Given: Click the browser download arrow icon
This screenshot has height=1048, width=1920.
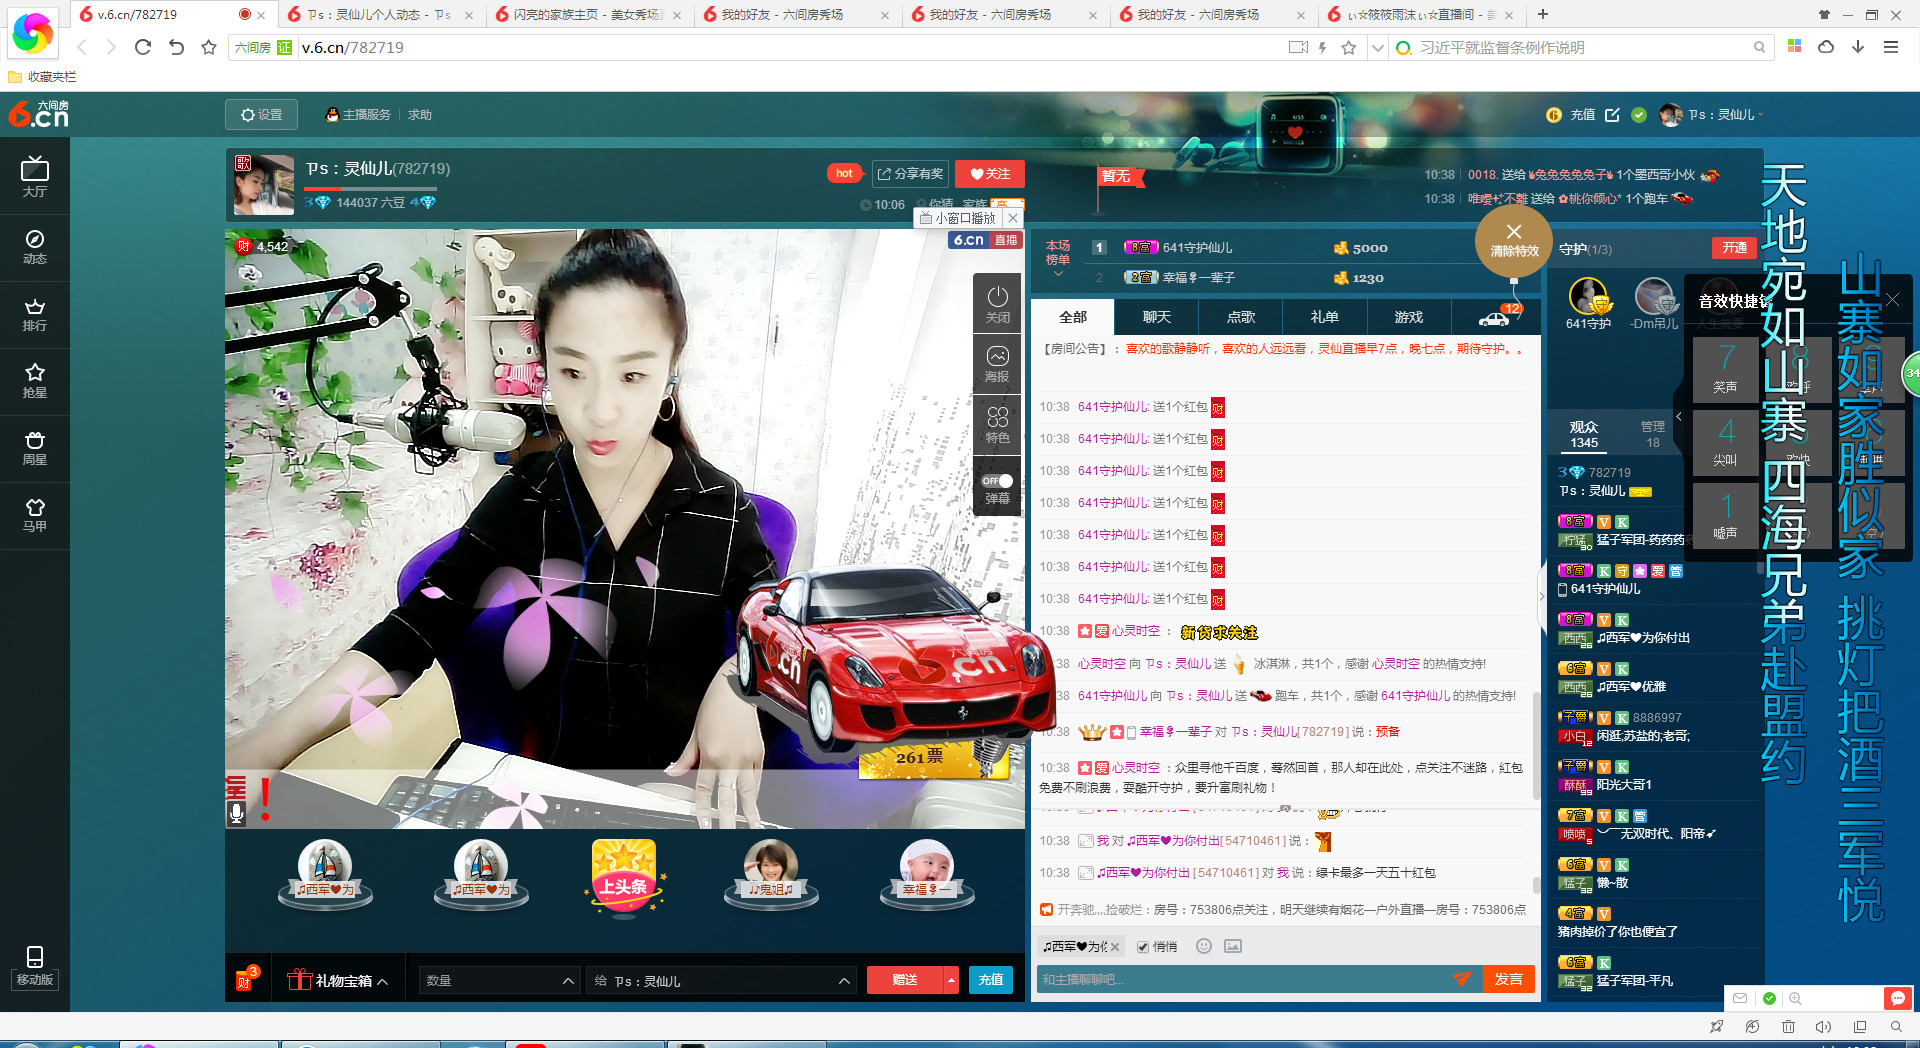Looking at the screenshot, I should tap(1858, 47).
